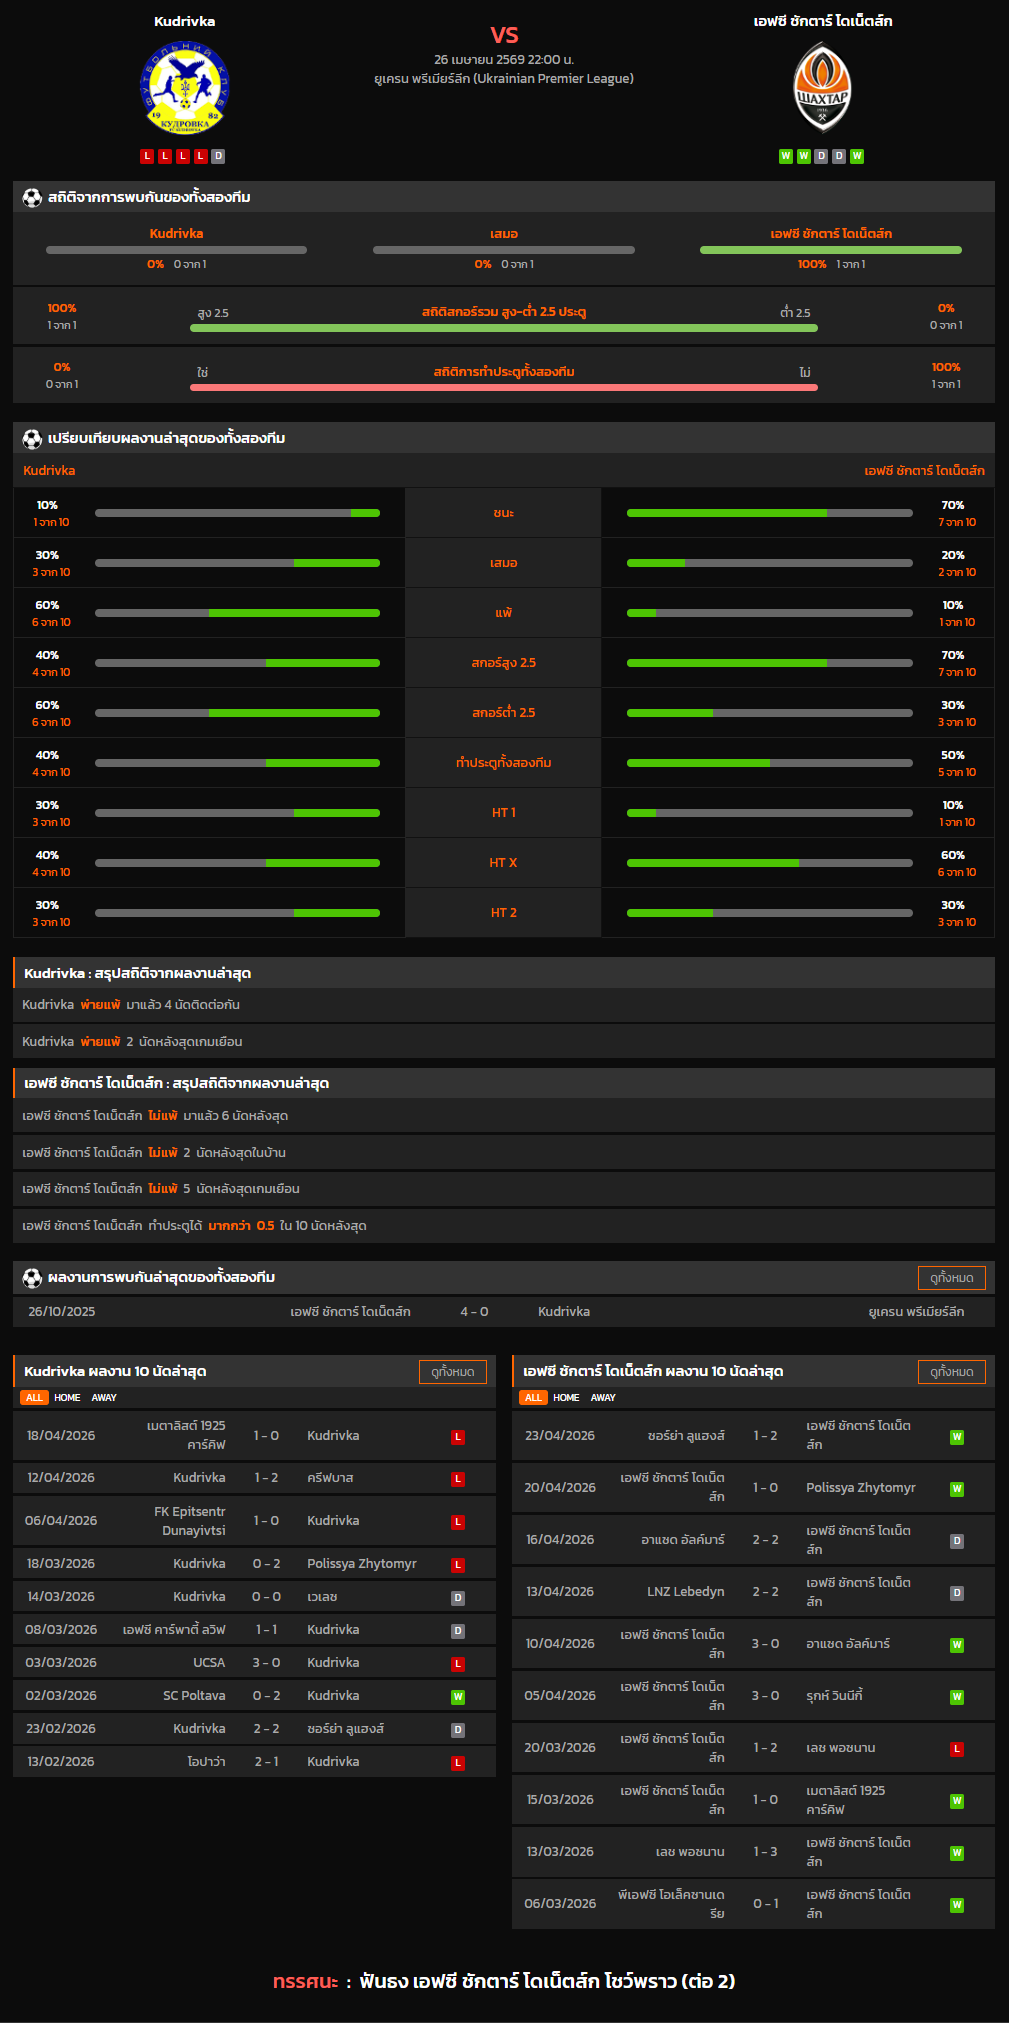Viewport: 1009px width, 2023px height.
Task: Click Polissya Zhytomyr in Shakhtar's 20/04/2026 match
Action: coord(860,1488)
